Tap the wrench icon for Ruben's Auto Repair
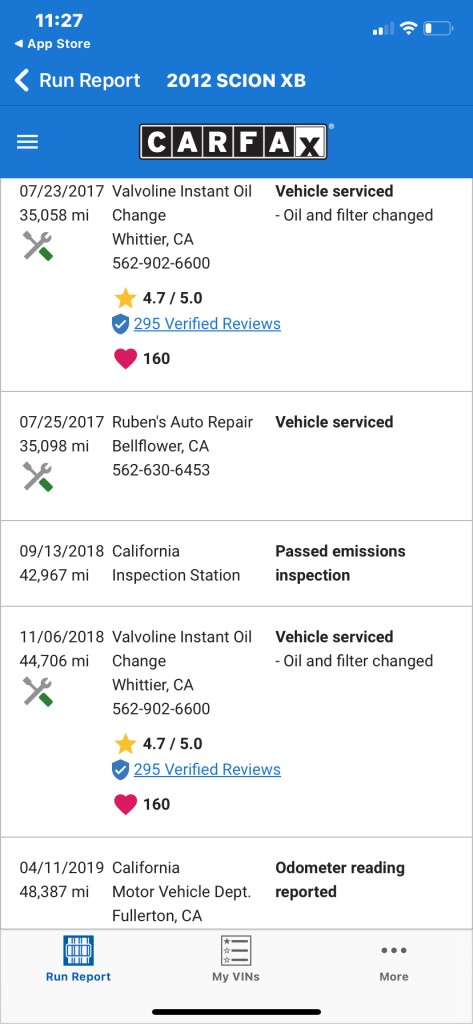The image size is (473, 1024). 38,477
